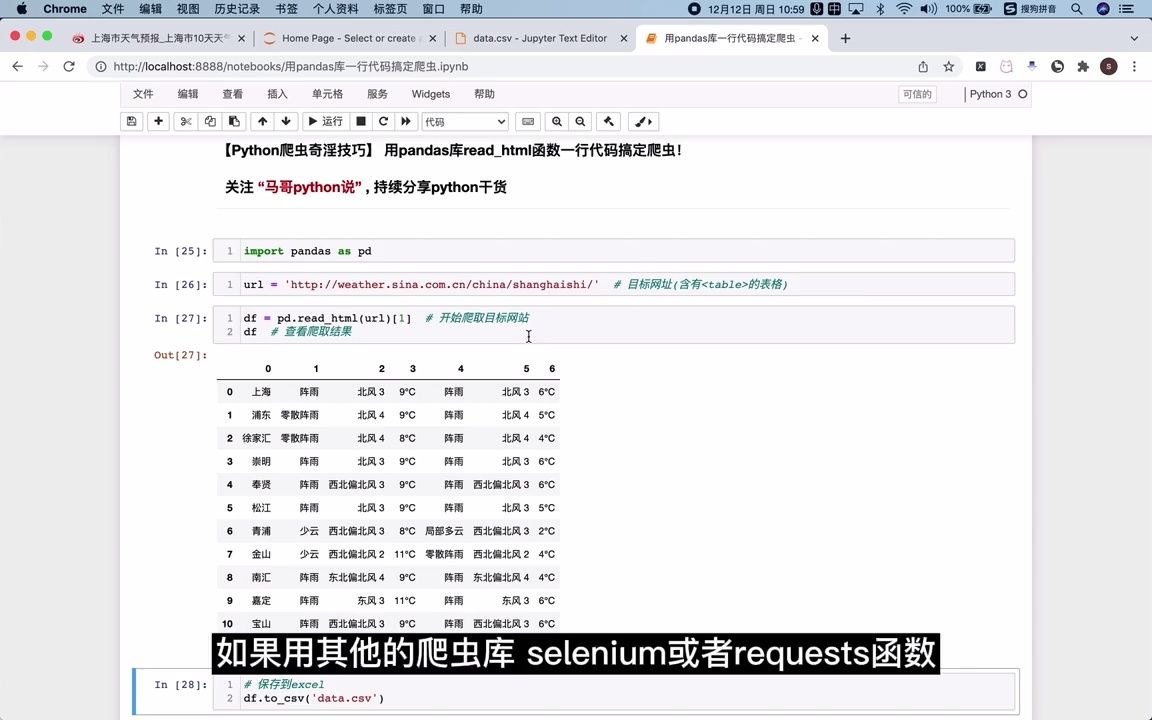Expand the bookmarks dropdown arrow near the tabs
The image size is (1152, 720).
(1135, 37)
